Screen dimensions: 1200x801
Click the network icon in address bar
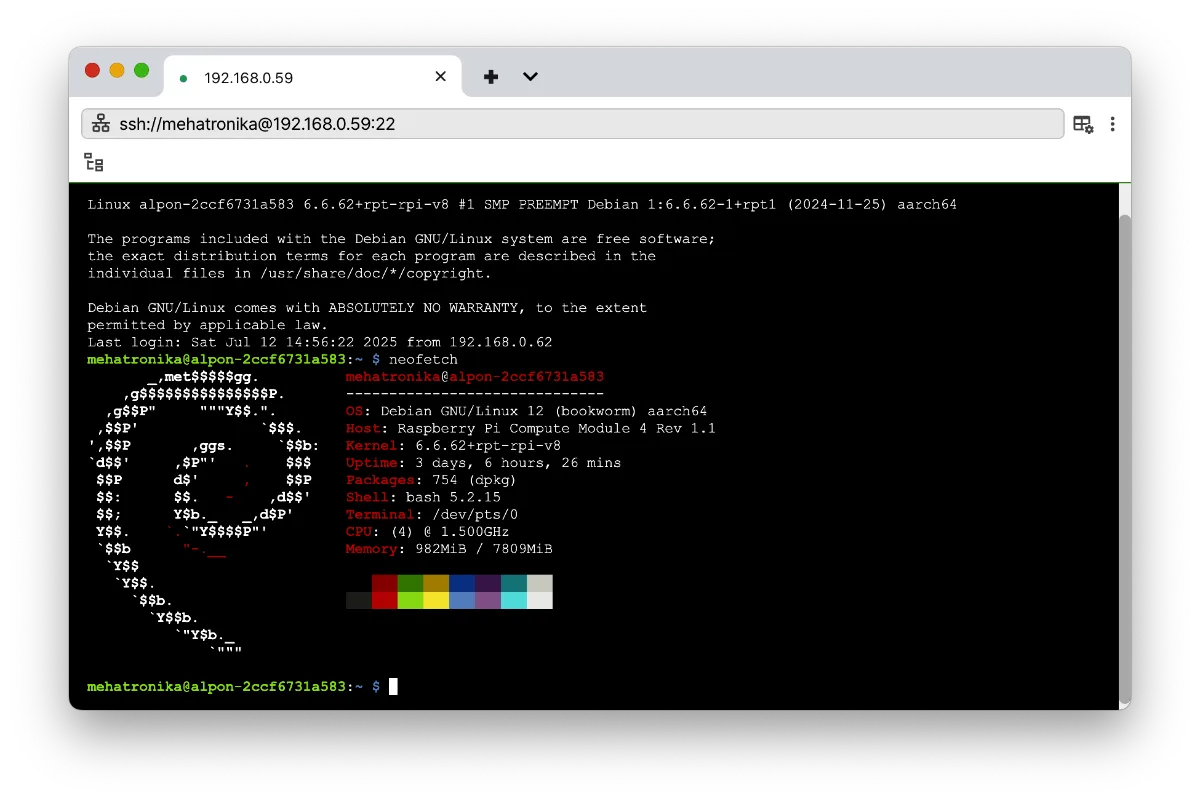pos(100,124)
